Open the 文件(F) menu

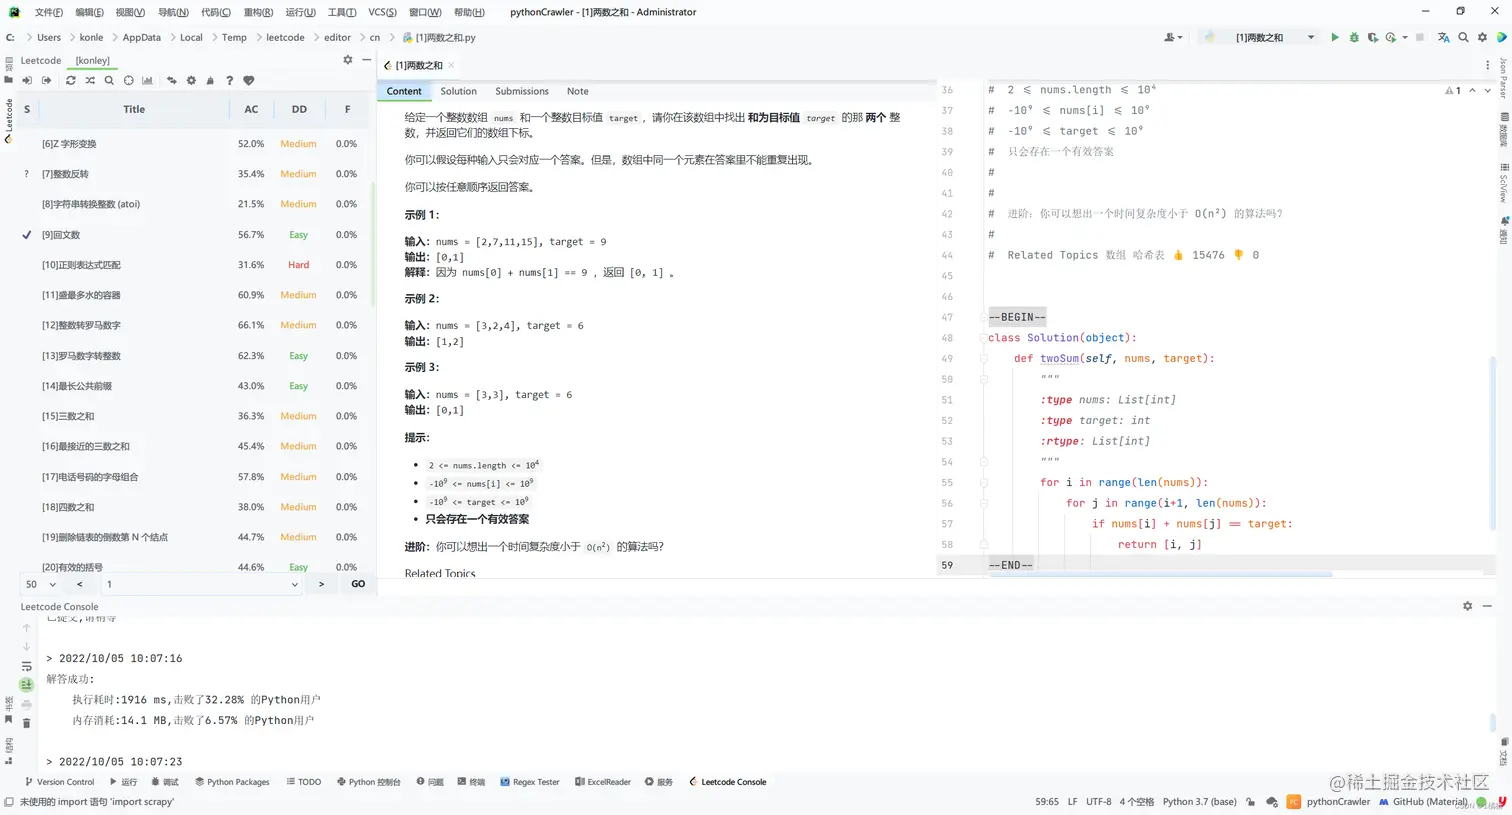[48, 12]
